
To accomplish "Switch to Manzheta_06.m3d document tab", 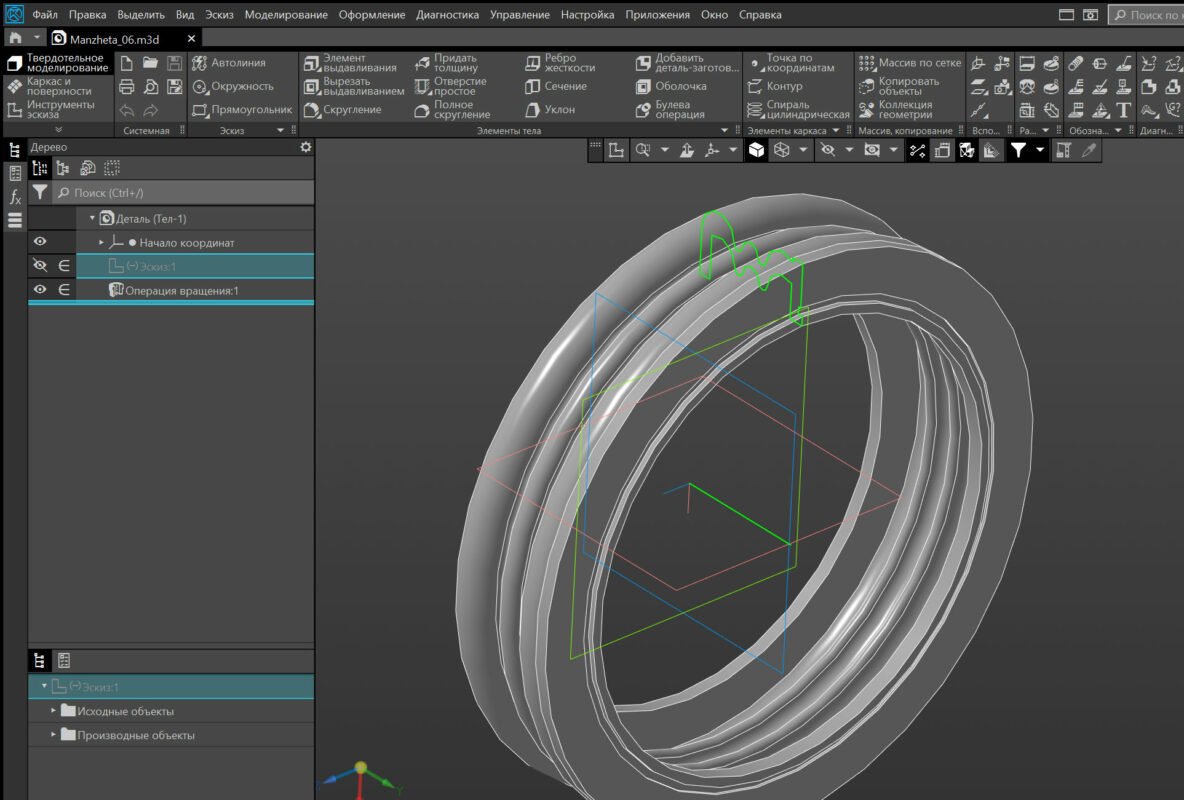I will point(115,39).
